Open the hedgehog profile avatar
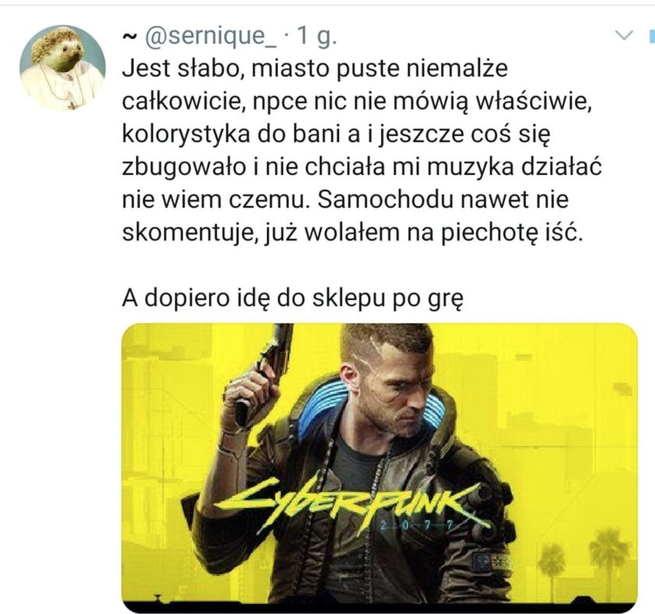Viewport: 655px width, 614px height. point(63,68)
